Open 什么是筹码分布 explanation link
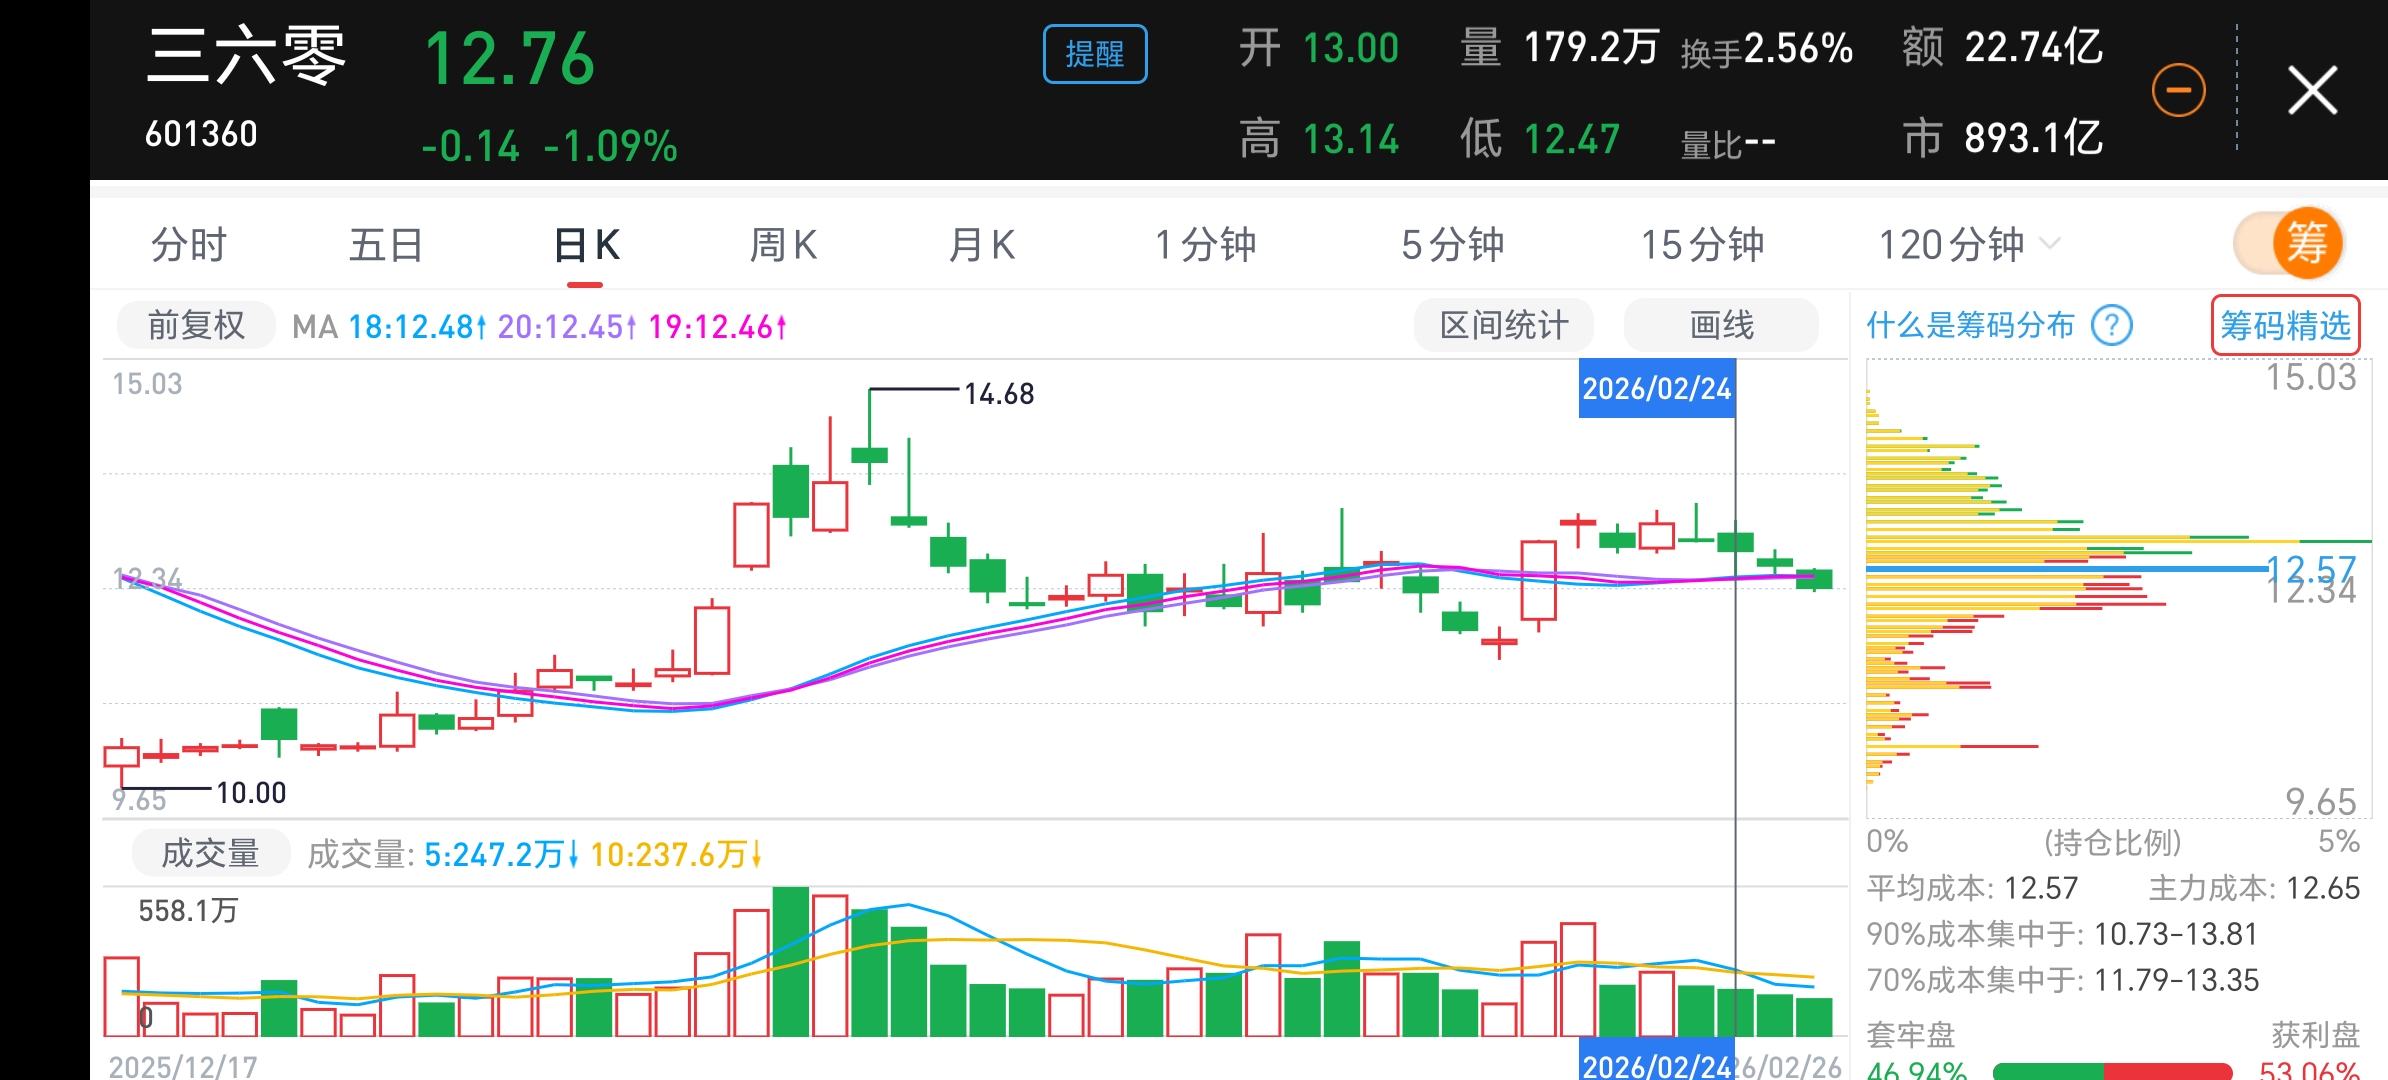The width and height of the screenshot is (2388, 1080). pos(1970,326)
